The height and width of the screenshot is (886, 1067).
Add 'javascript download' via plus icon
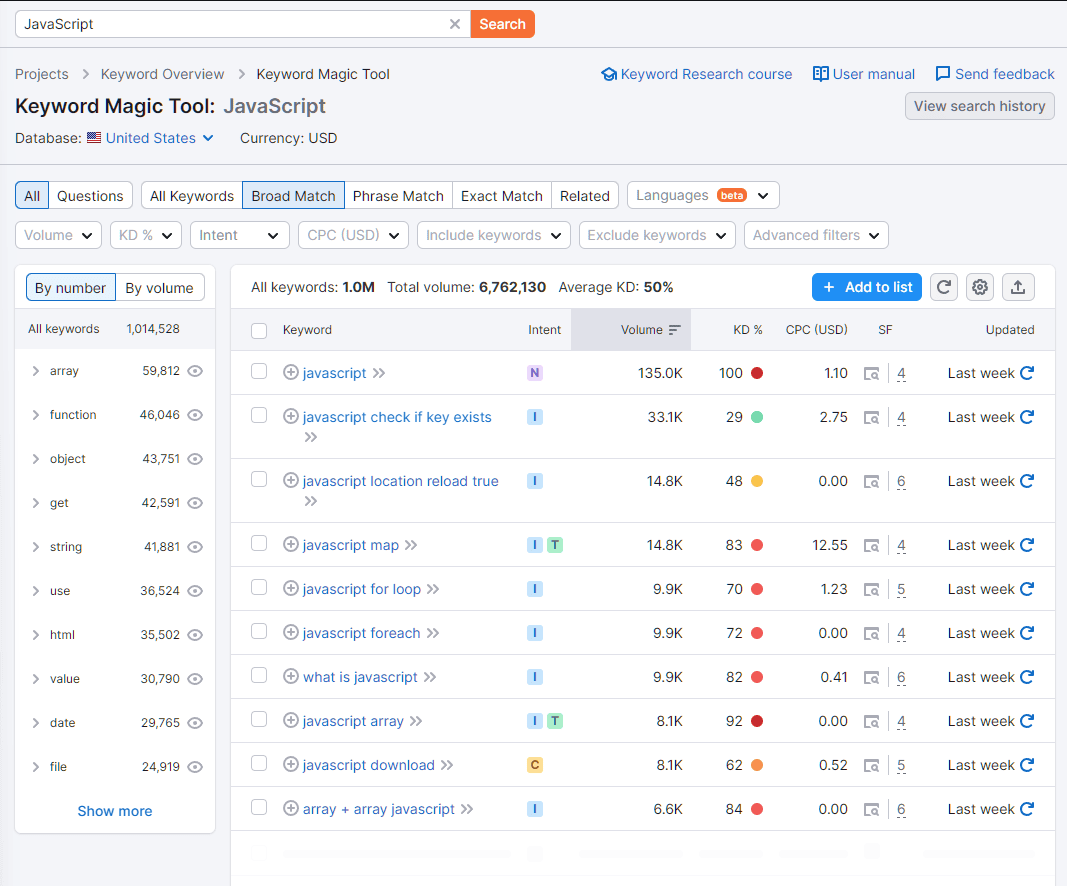point(291,764)
